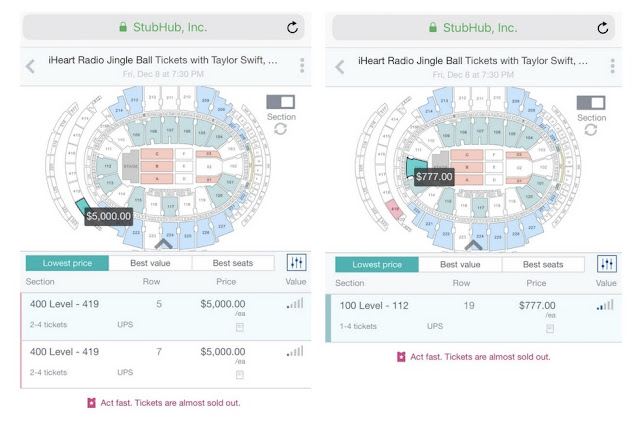This screenshot has width=640, height=423.
Task: Go back using left screenshot's back arrow
Action: [30, 67]
